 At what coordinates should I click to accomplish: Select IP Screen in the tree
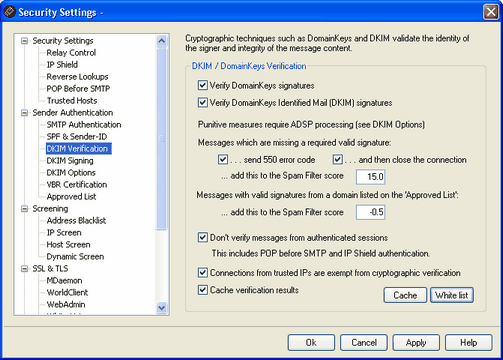[x=64, y=233]
